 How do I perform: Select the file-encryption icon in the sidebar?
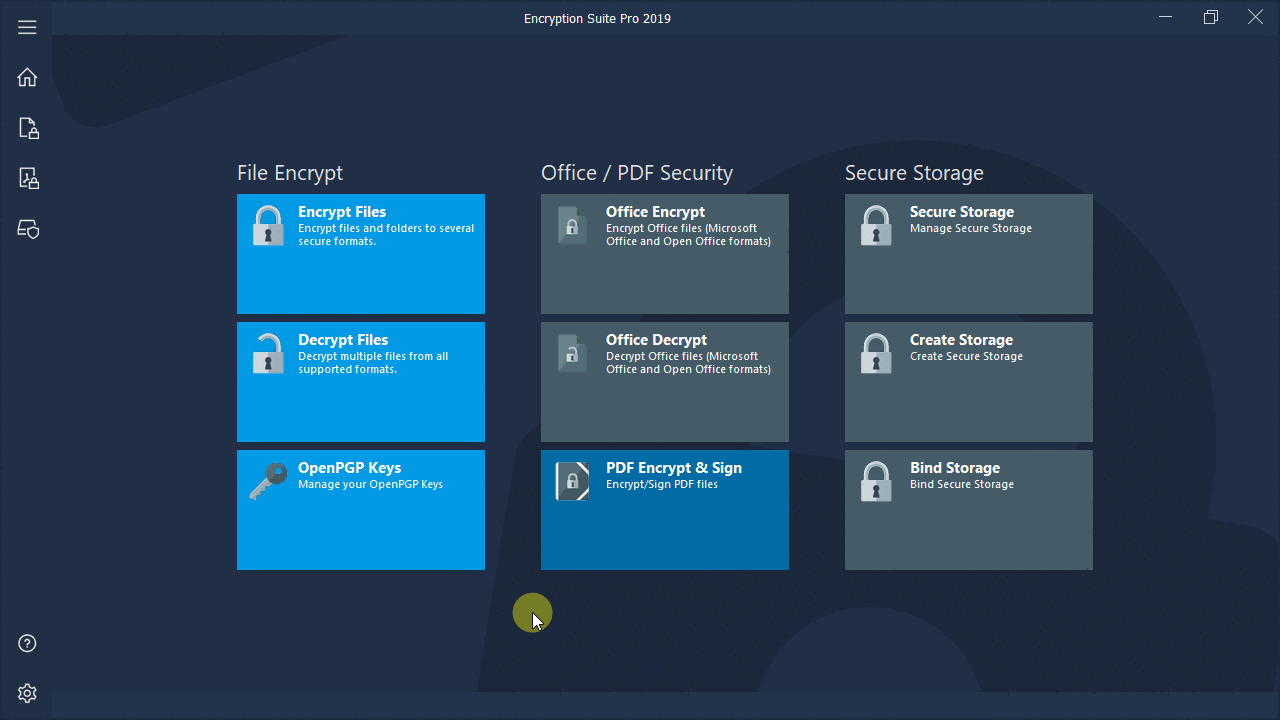coord(27,128)
